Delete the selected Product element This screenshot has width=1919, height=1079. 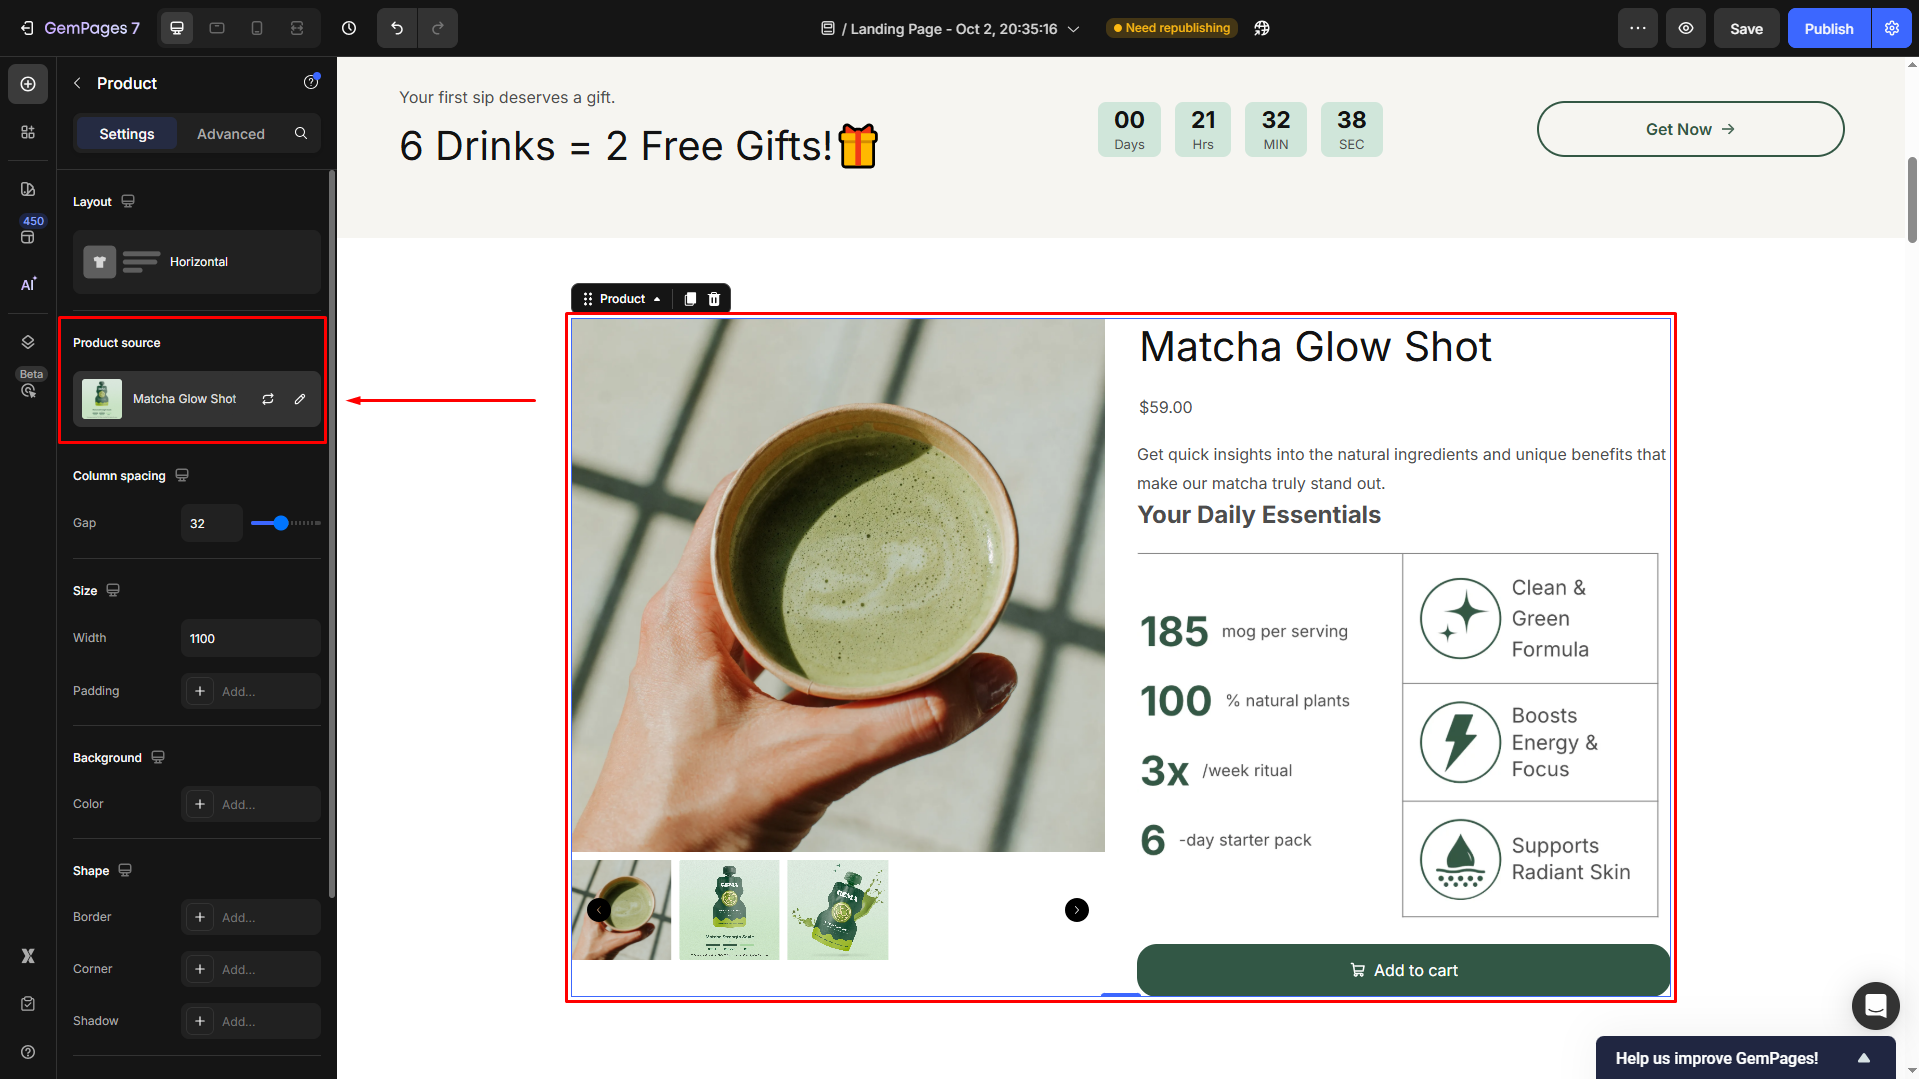tap(714, 299)
